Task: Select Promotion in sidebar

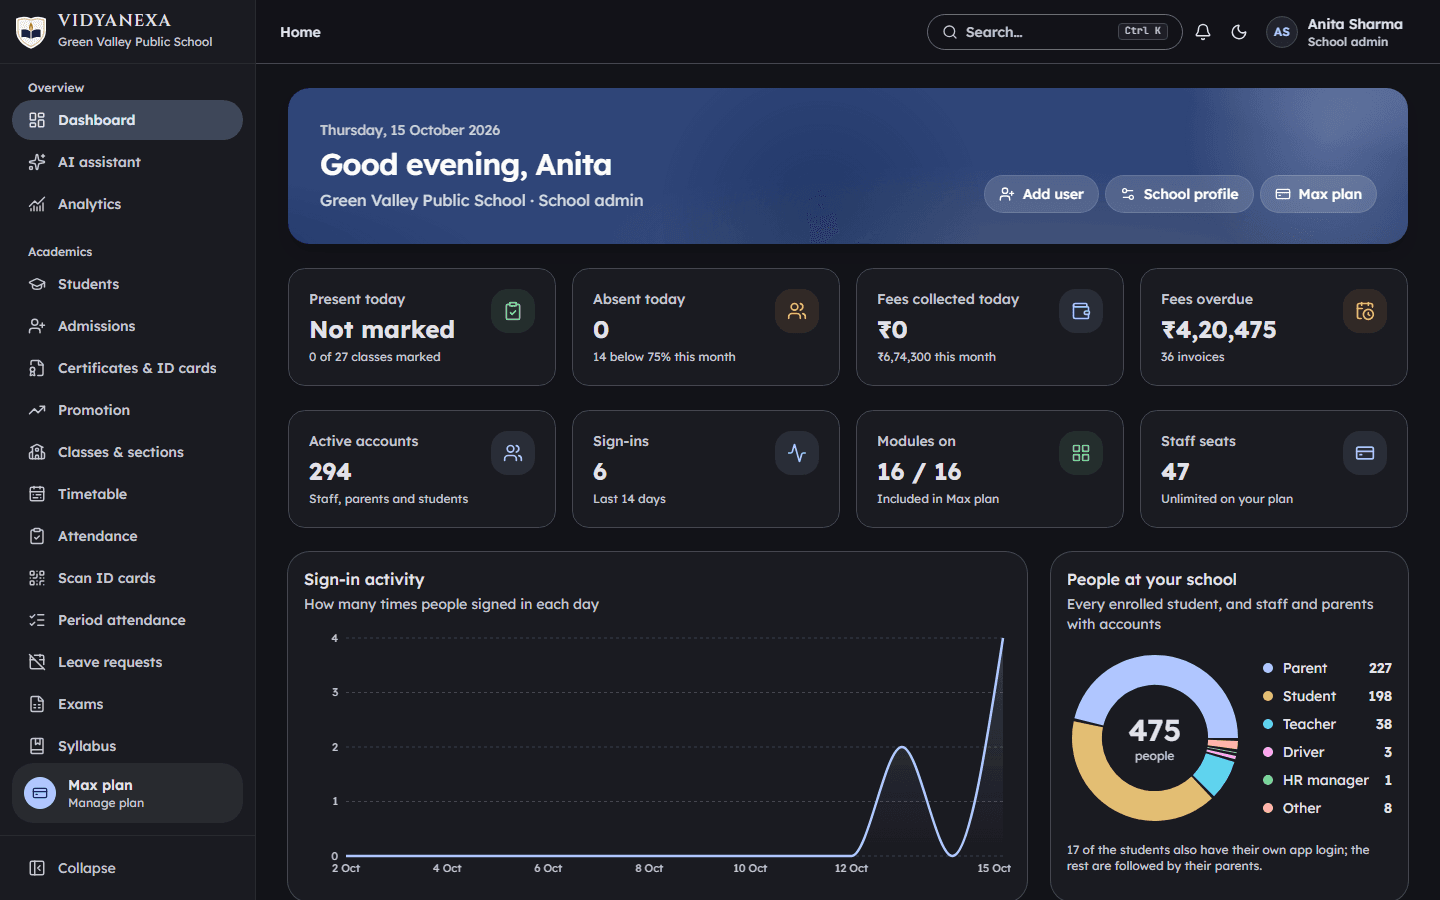Action: (127, 410)
